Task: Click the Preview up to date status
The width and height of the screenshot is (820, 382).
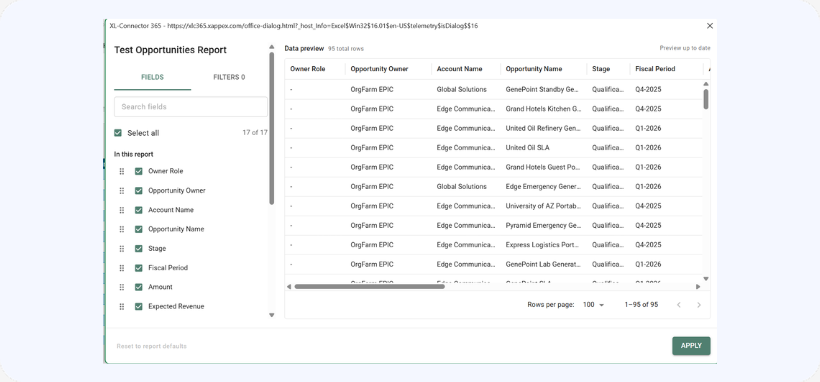Action: tap(685, 48)
